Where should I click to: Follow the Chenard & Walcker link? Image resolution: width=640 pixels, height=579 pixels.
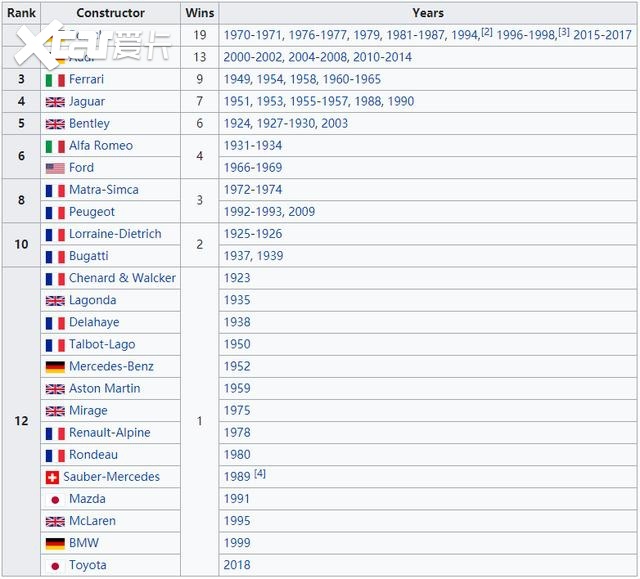pos(122,279)
